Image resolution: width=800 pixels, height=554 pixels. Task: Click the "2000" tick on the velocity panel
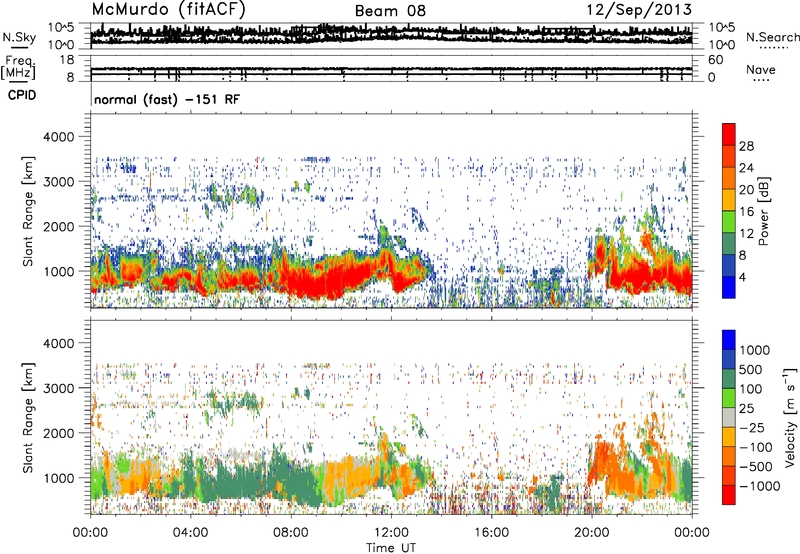tap(58, 433)
